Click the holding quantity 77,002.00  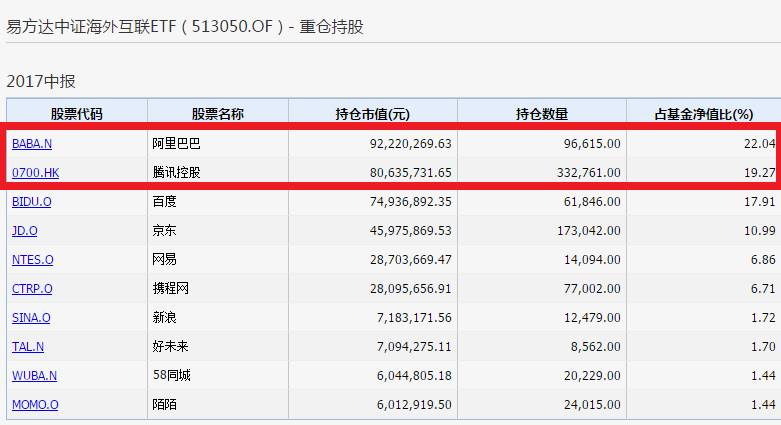click(x=592, y=288)
